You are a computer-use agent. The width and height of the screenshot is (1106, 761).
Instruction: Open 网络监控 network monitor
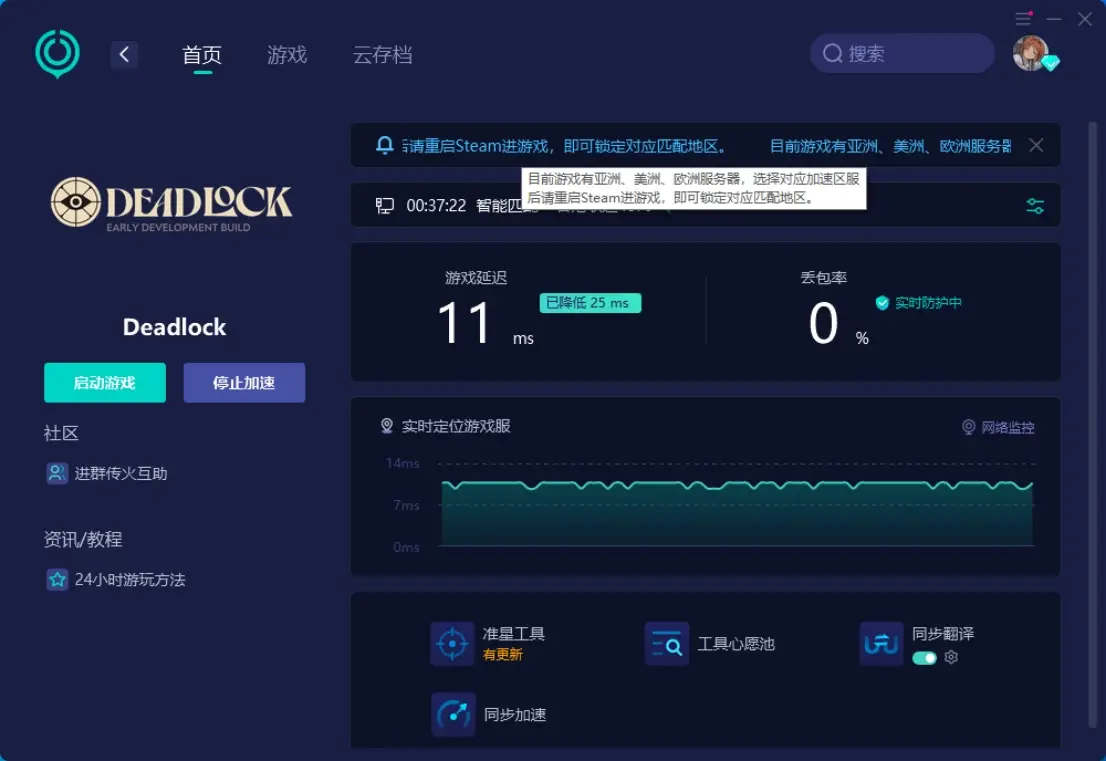coord(998,427)
